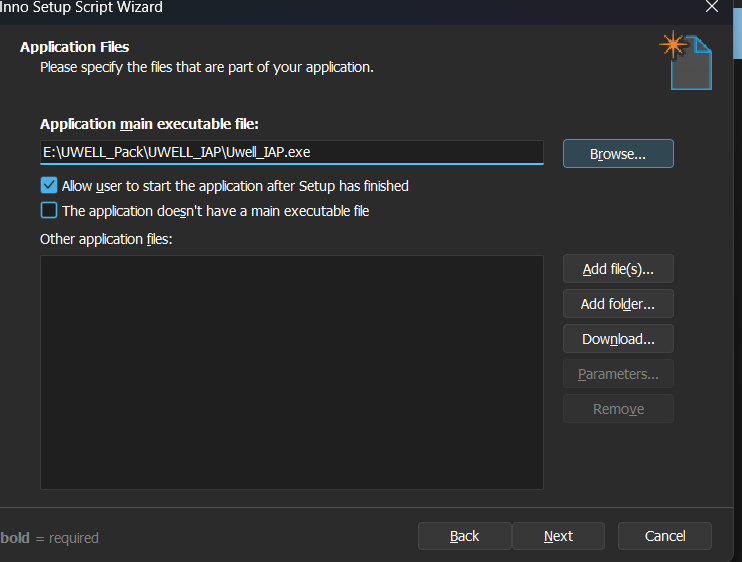Check The application doesn't have a main executable
The width and height of the screenshot is (742, 562).
click(49, 211)
